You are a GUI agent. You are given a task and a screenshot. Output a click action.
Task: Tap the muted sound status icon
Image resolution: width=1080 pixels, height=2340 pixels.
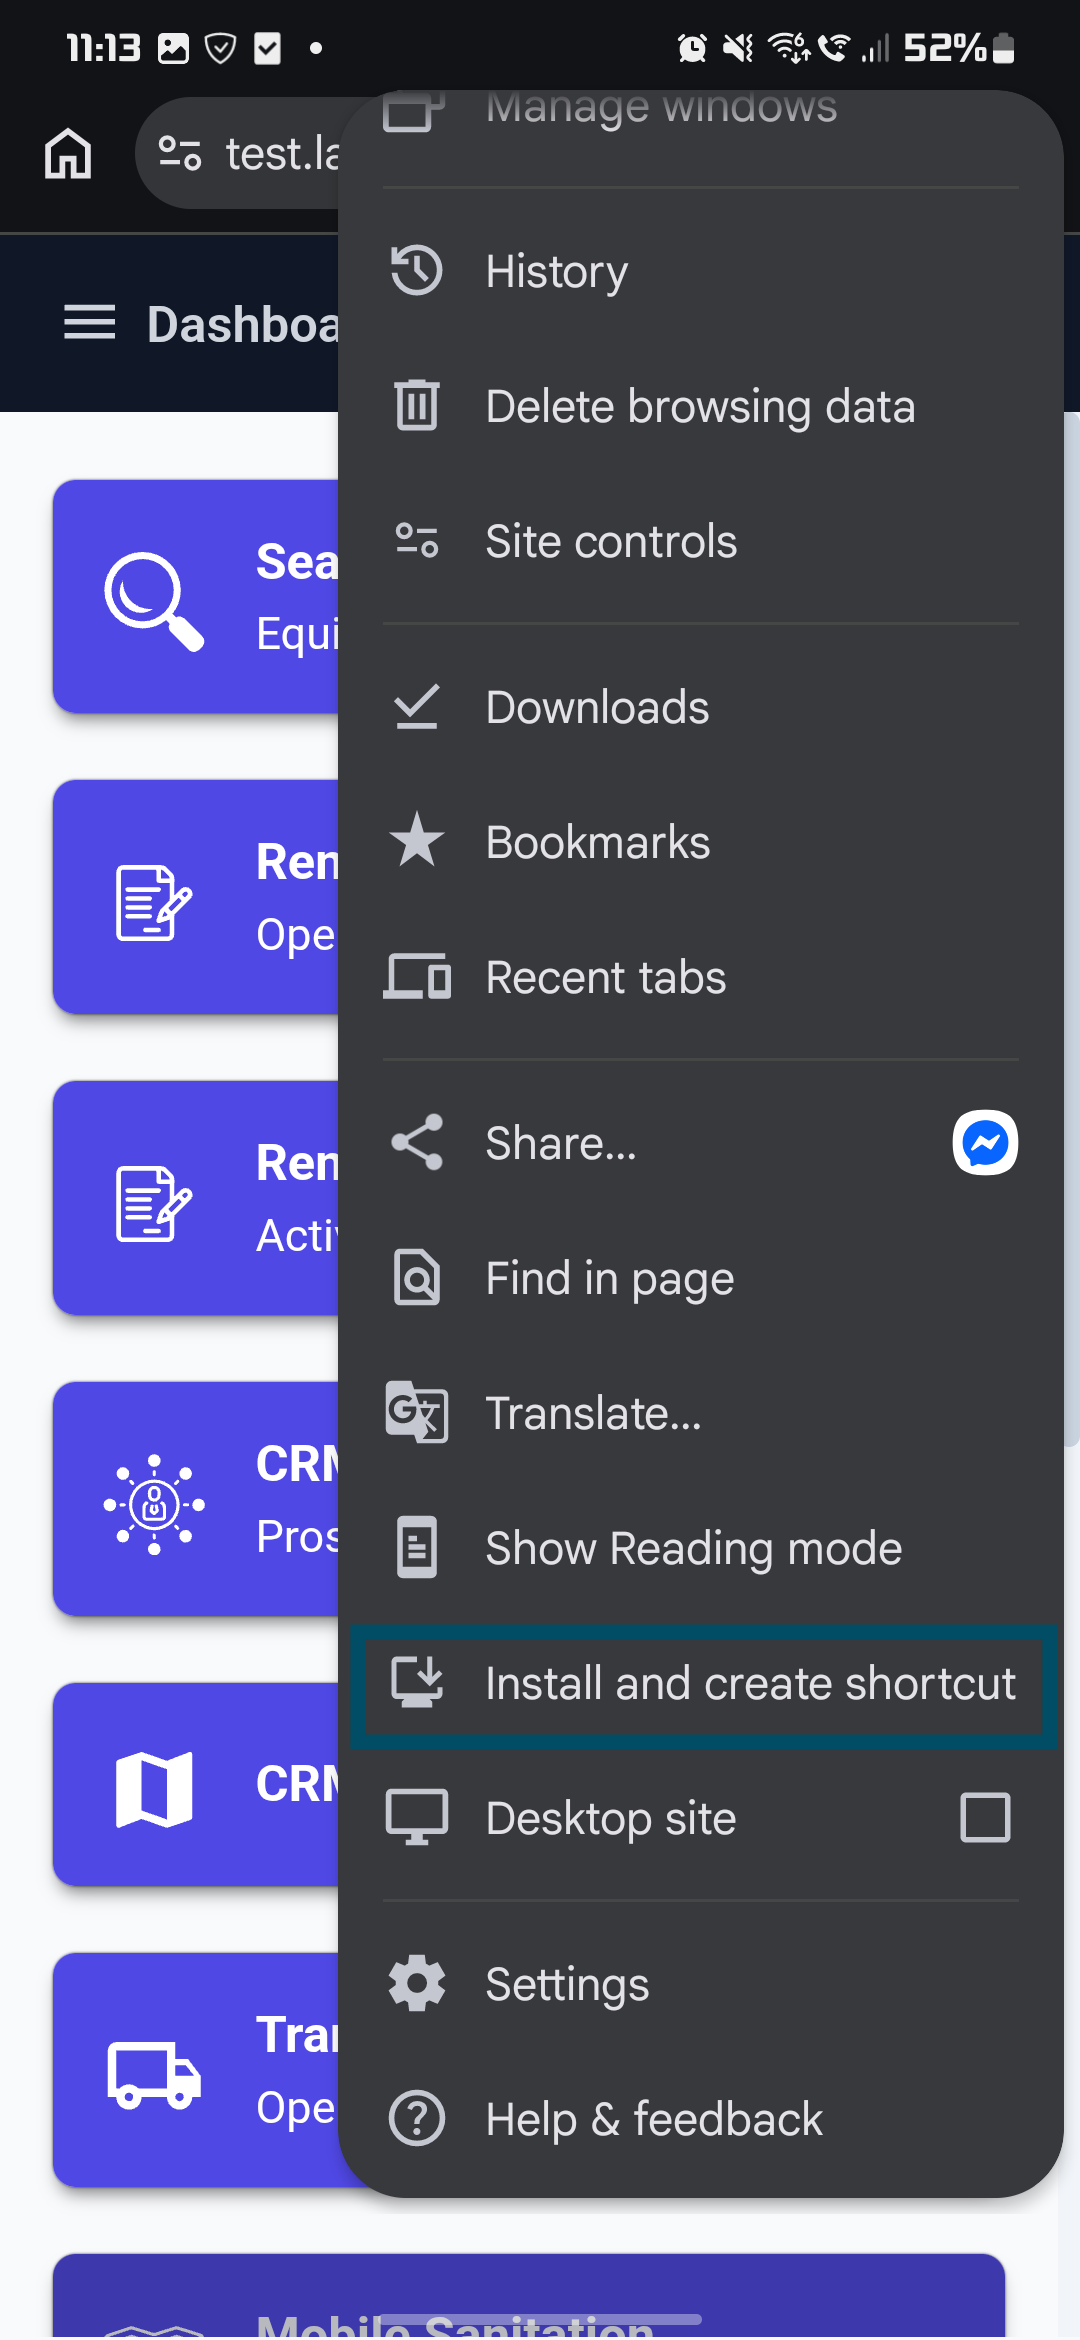pos(738,47)
